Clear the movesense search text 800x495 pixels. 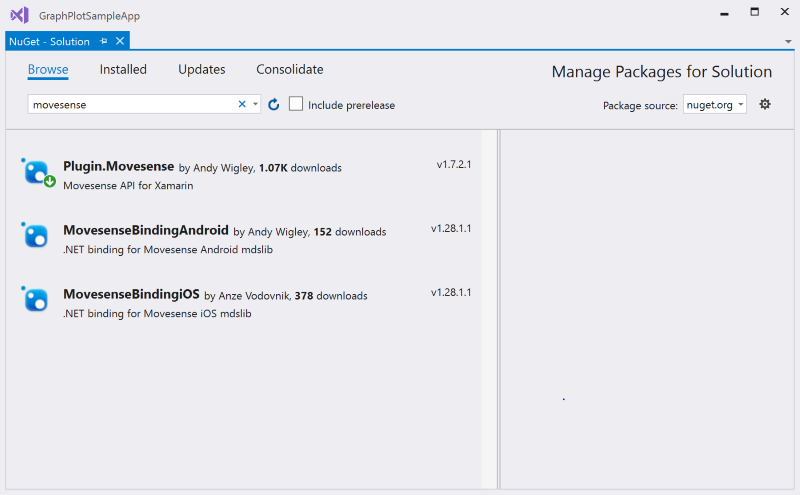pos(242,104)
